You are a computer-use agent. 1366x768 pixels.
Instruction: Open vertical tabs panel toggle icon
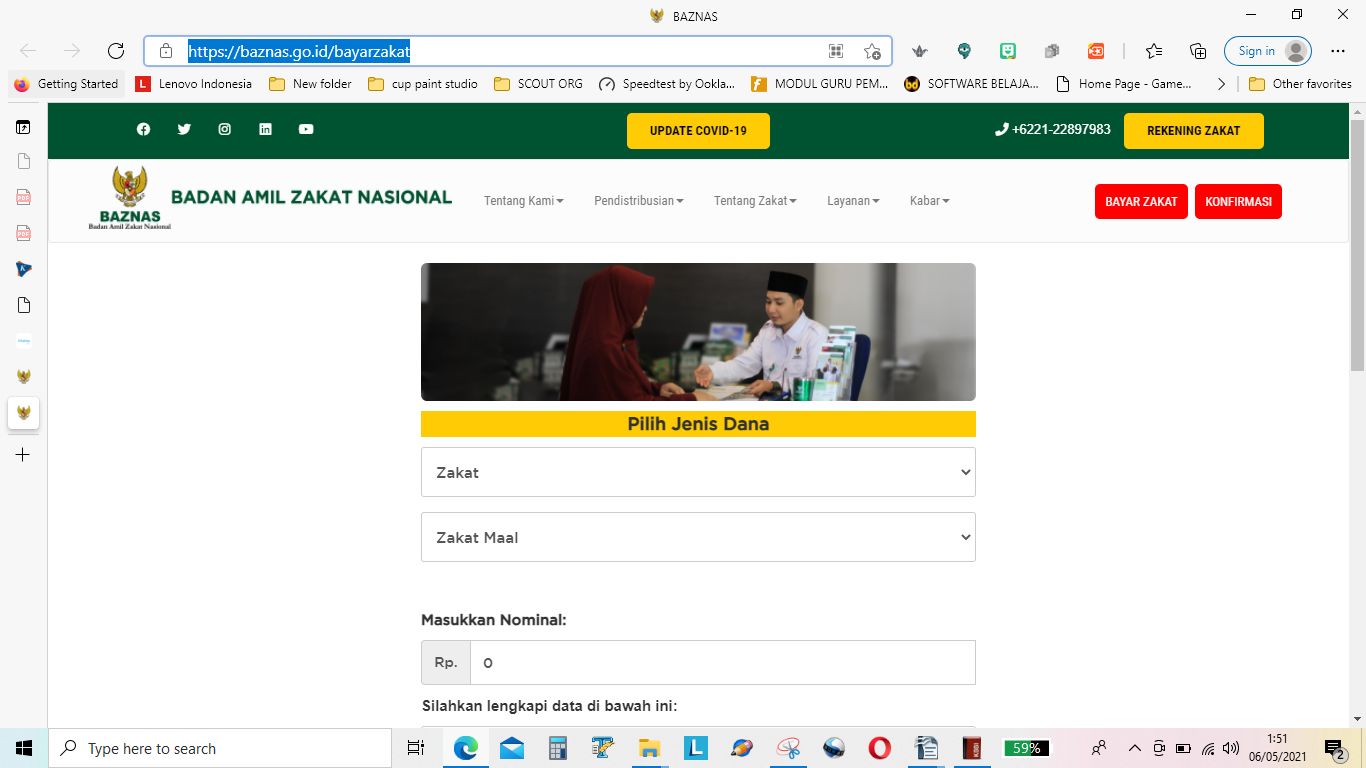[x=23, y=127]
